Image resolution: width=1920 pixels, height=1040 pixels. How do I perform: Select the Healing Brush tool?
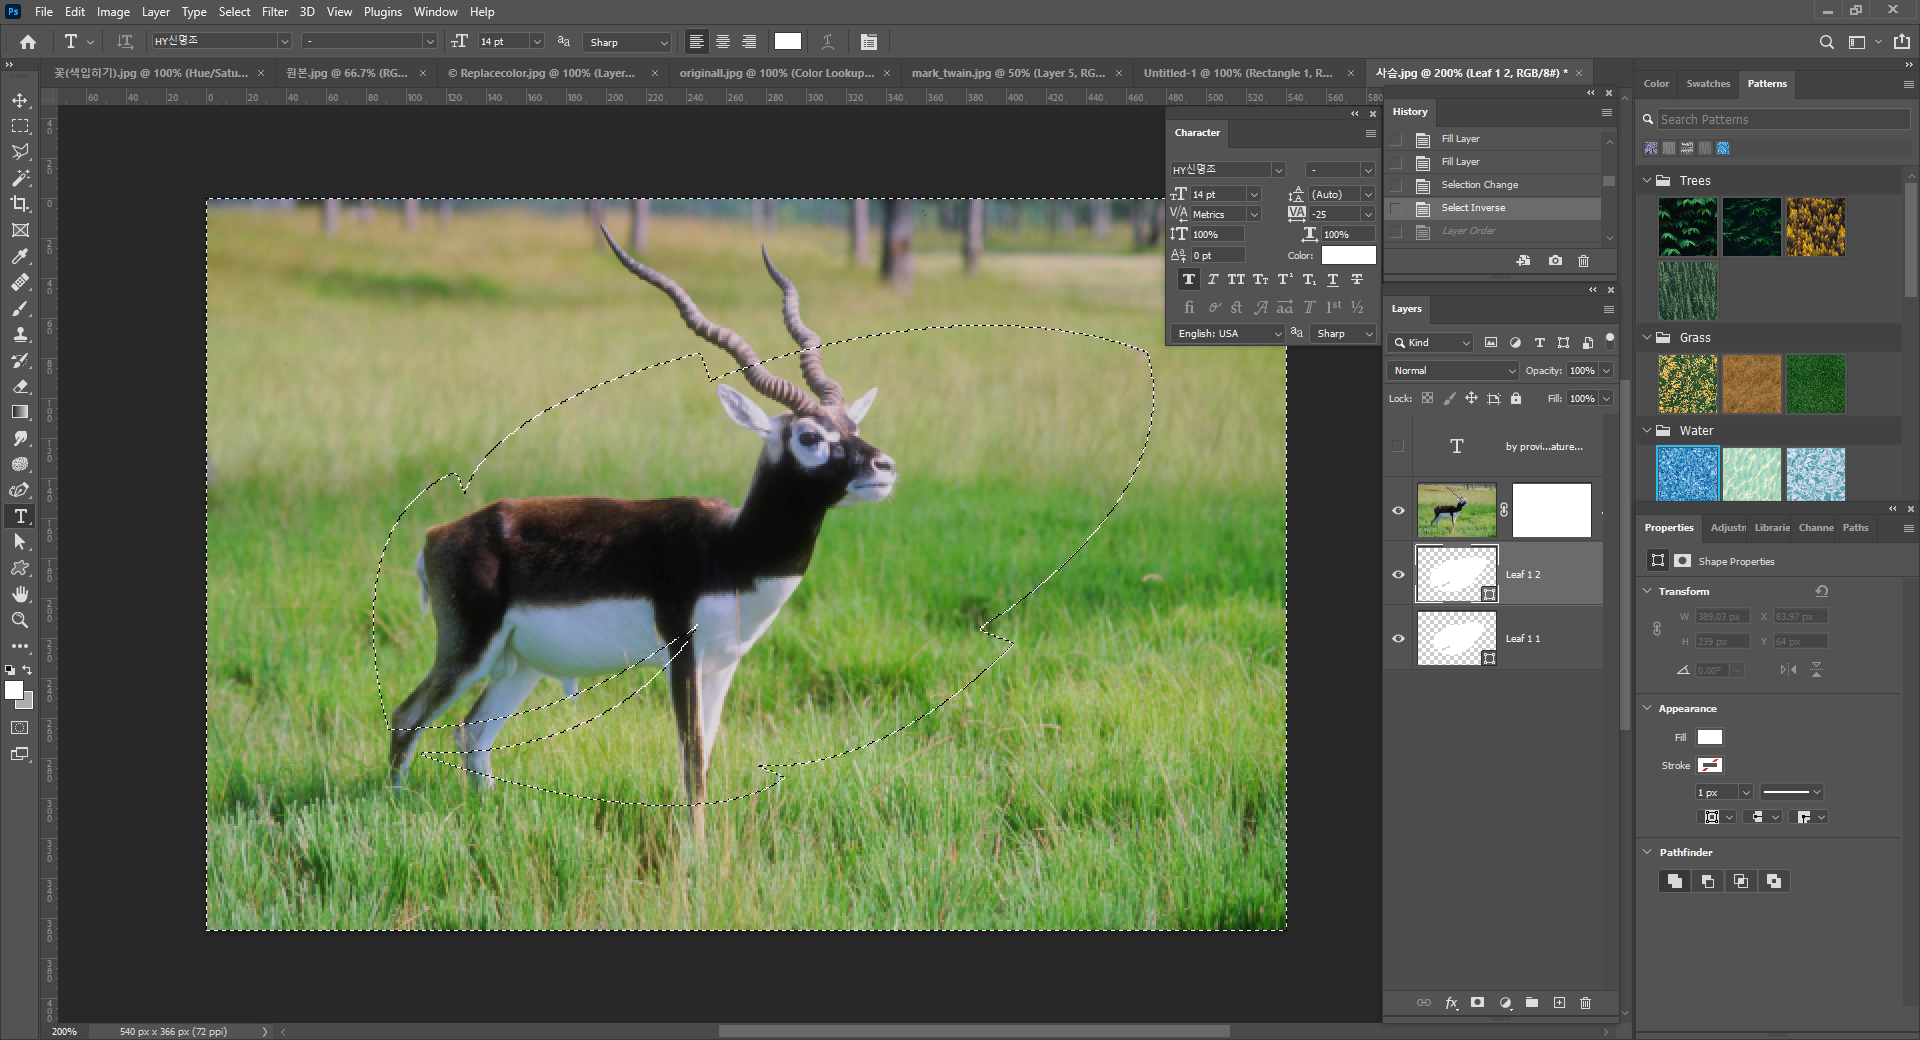coord(20,282)
